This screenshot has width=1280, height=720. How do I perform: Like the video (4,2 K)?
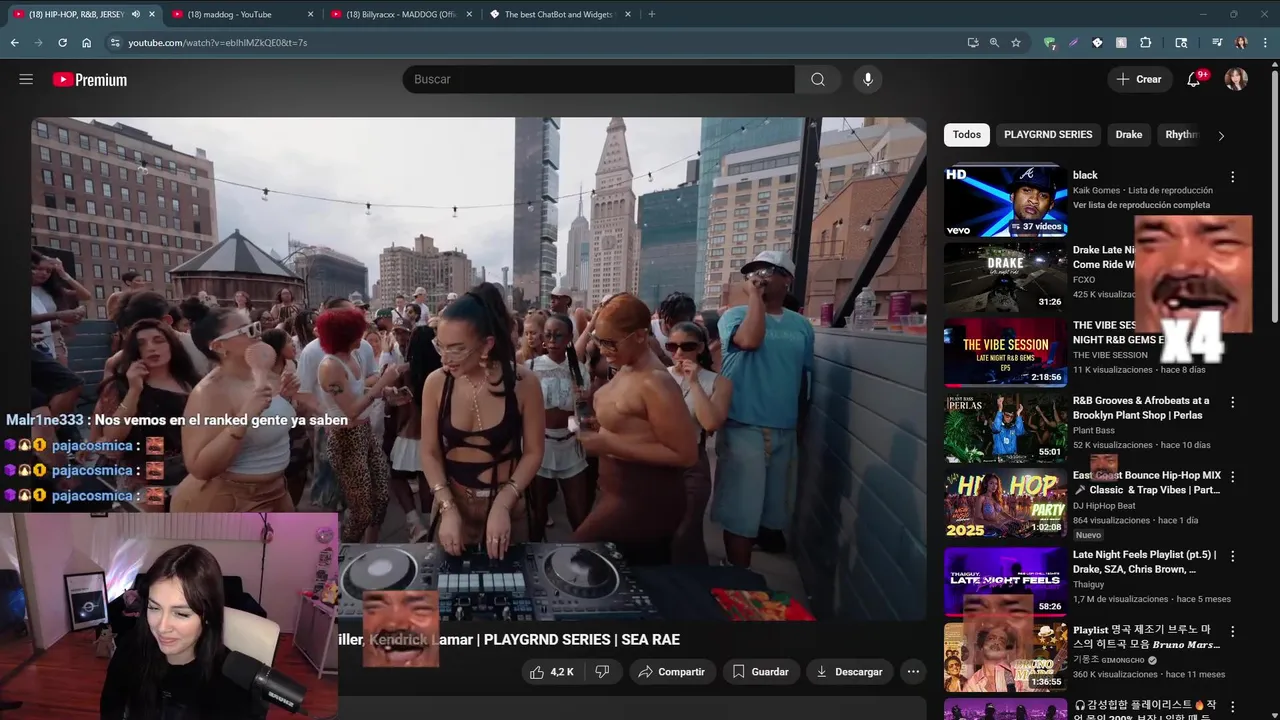[x=552, y=672]
